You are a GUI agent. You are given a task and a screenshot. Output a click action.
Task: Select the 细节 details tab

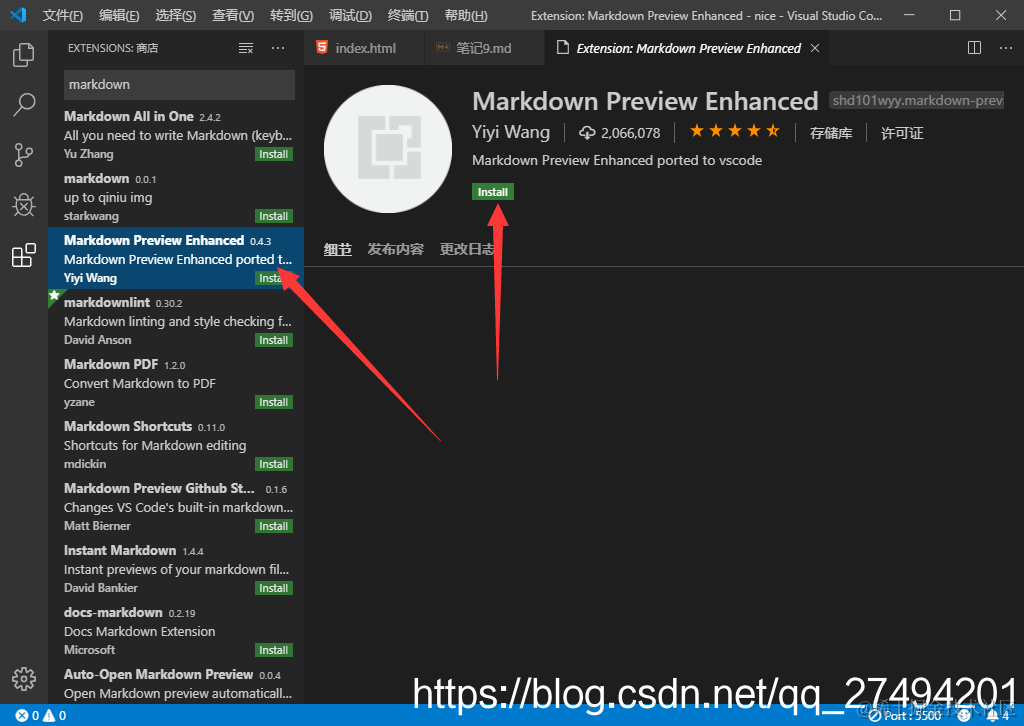click(x=338, y=249)
